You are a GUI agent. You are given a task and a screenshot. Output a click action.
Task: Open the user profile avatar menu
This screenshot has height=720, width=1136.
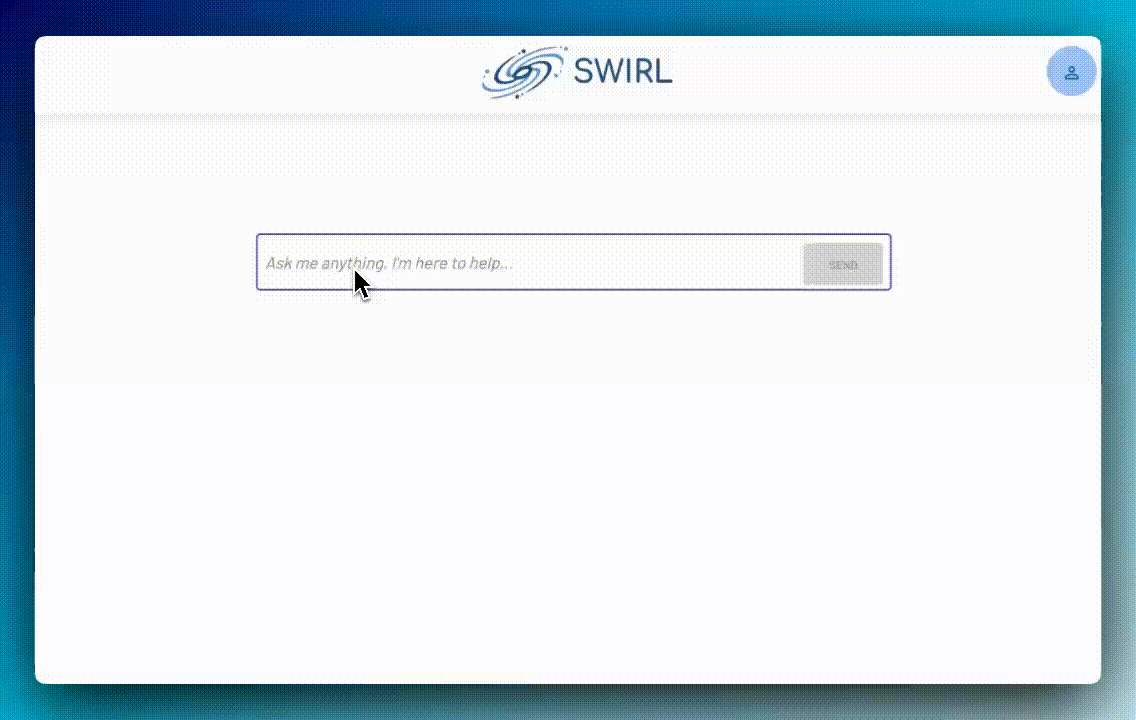tap(1071, 71)
